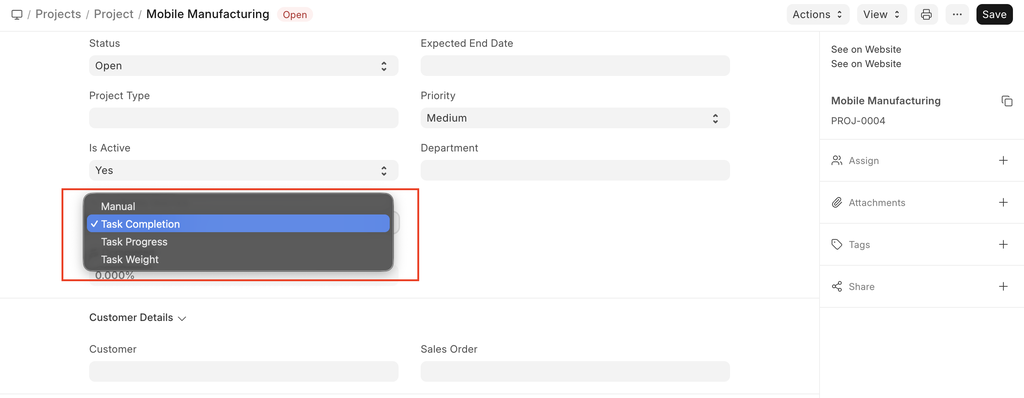Open the three-dots more options menu

point(957,14)
